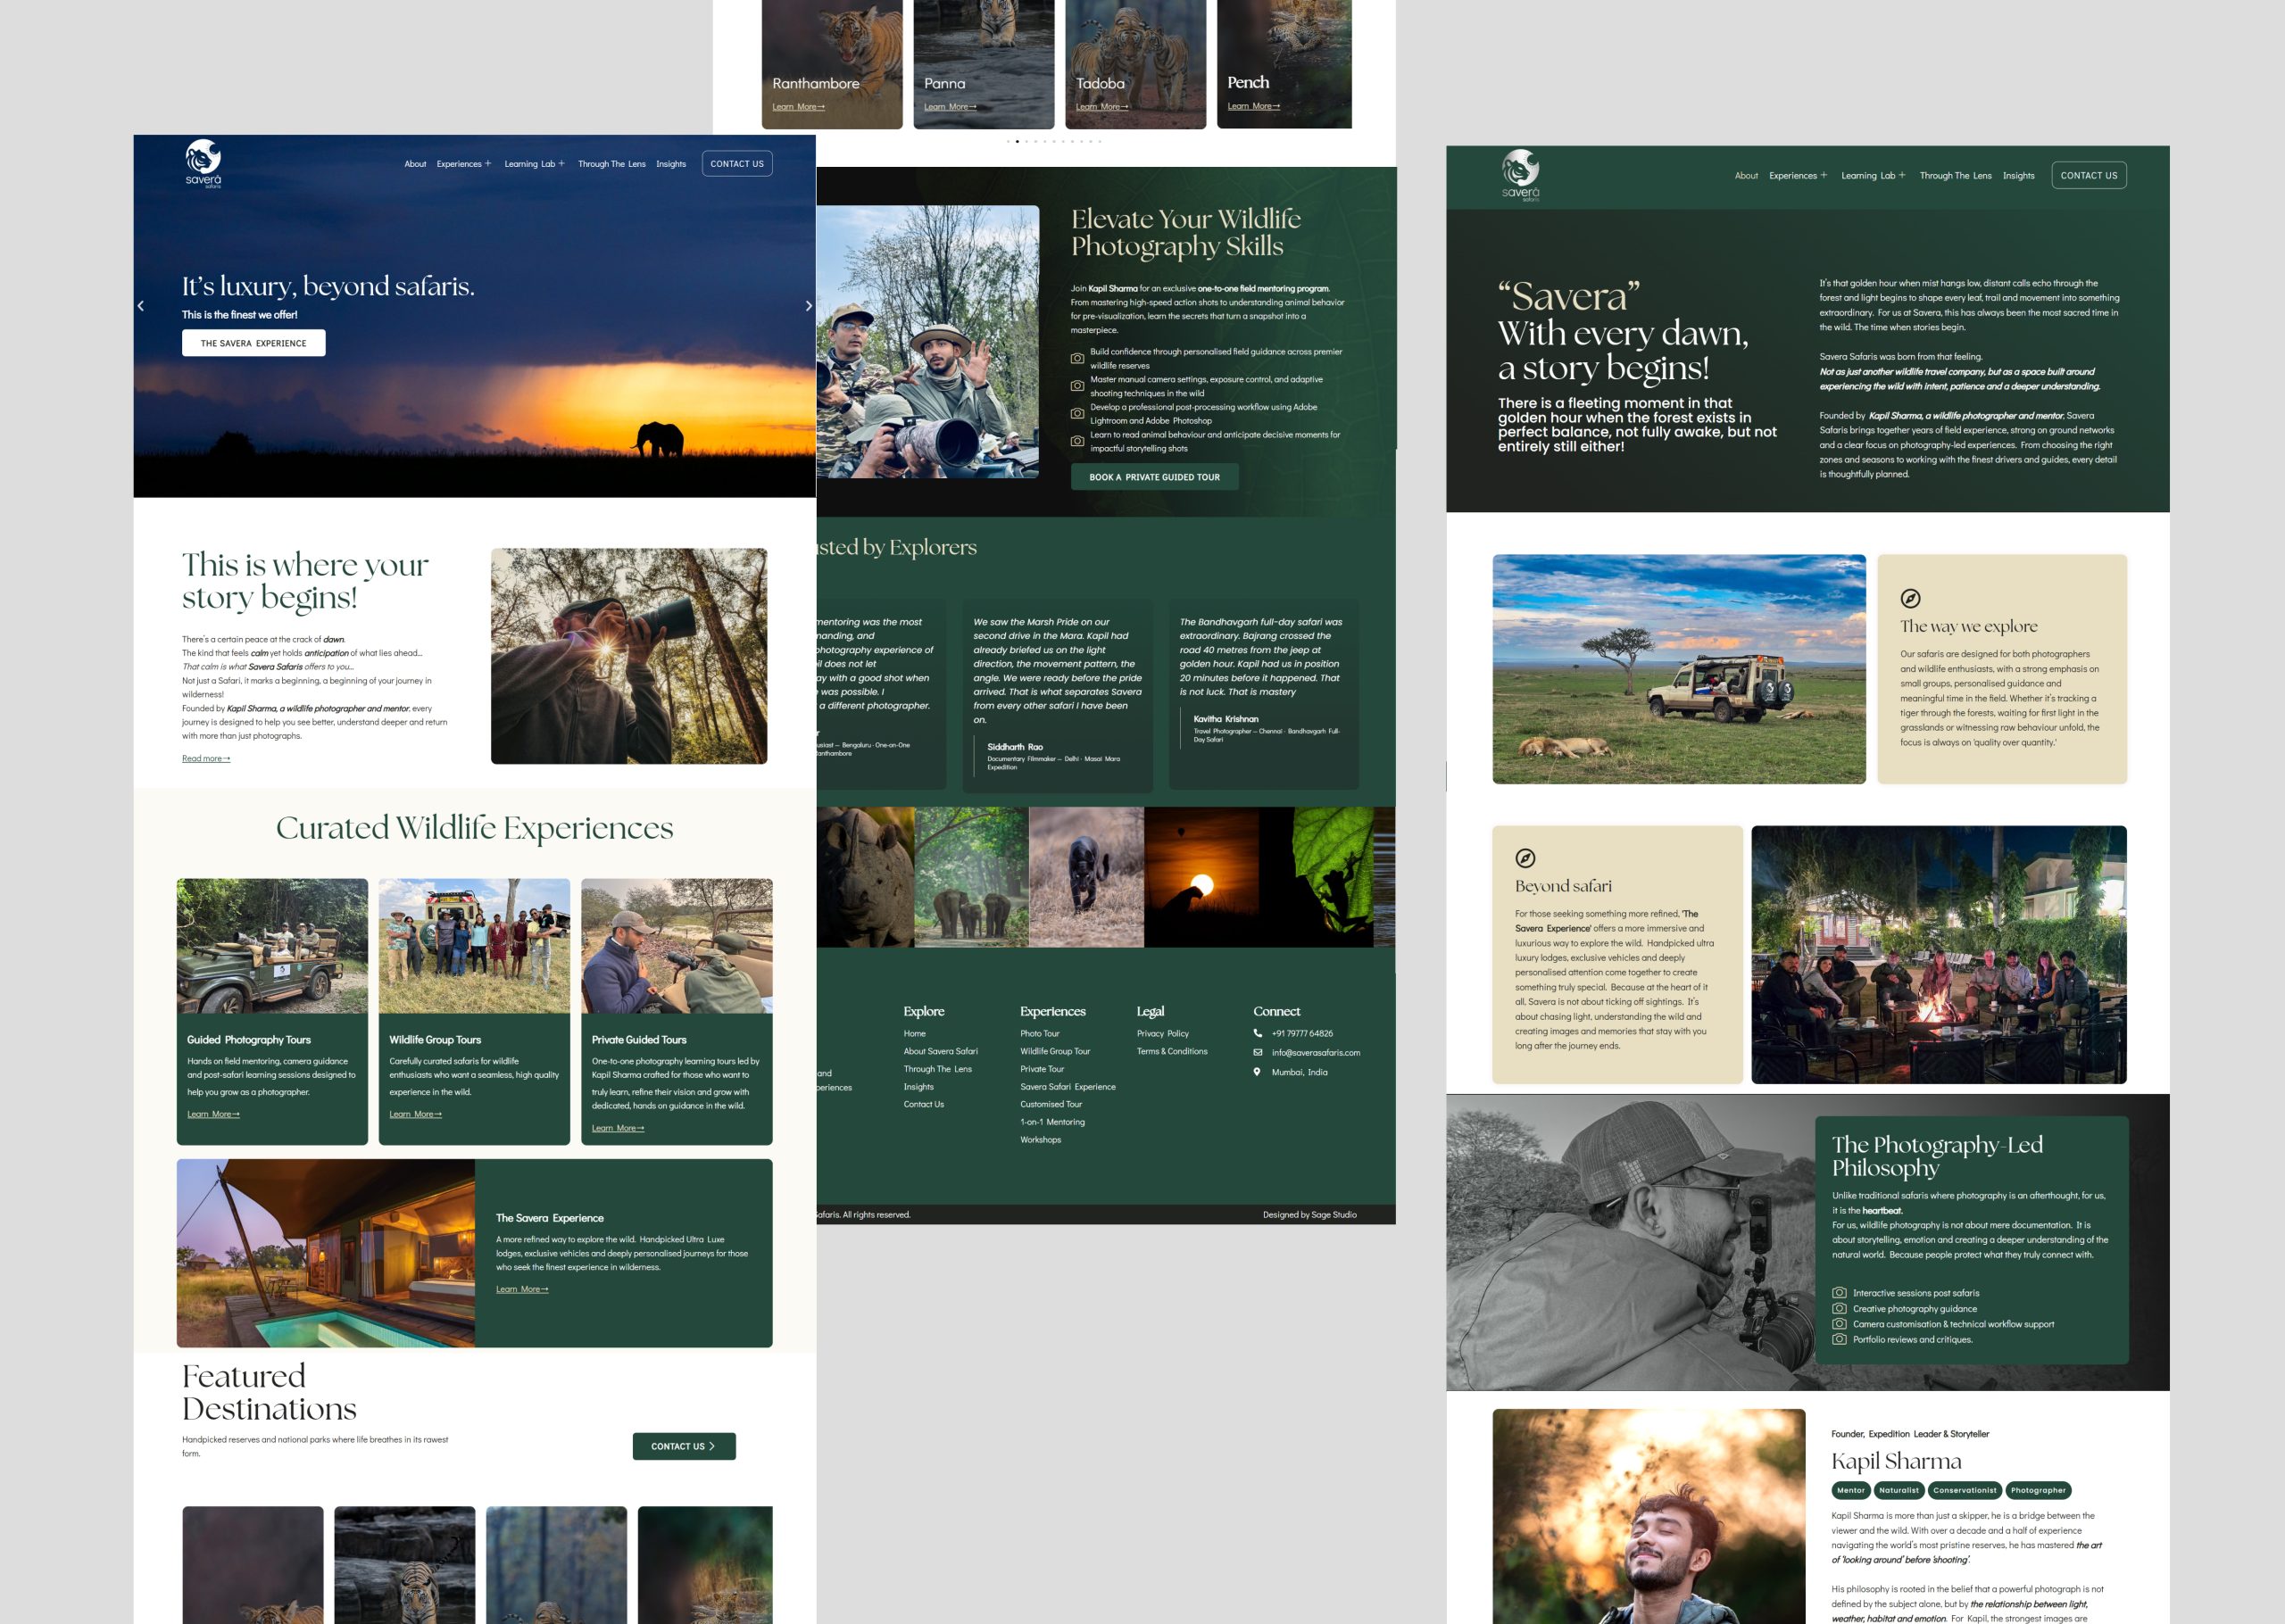The width and height of the screenshot is (2285, 1624).
Task: Click camera icon beside 'Build confidence through personalised' bullet
Action: [x=1077, y=358]
